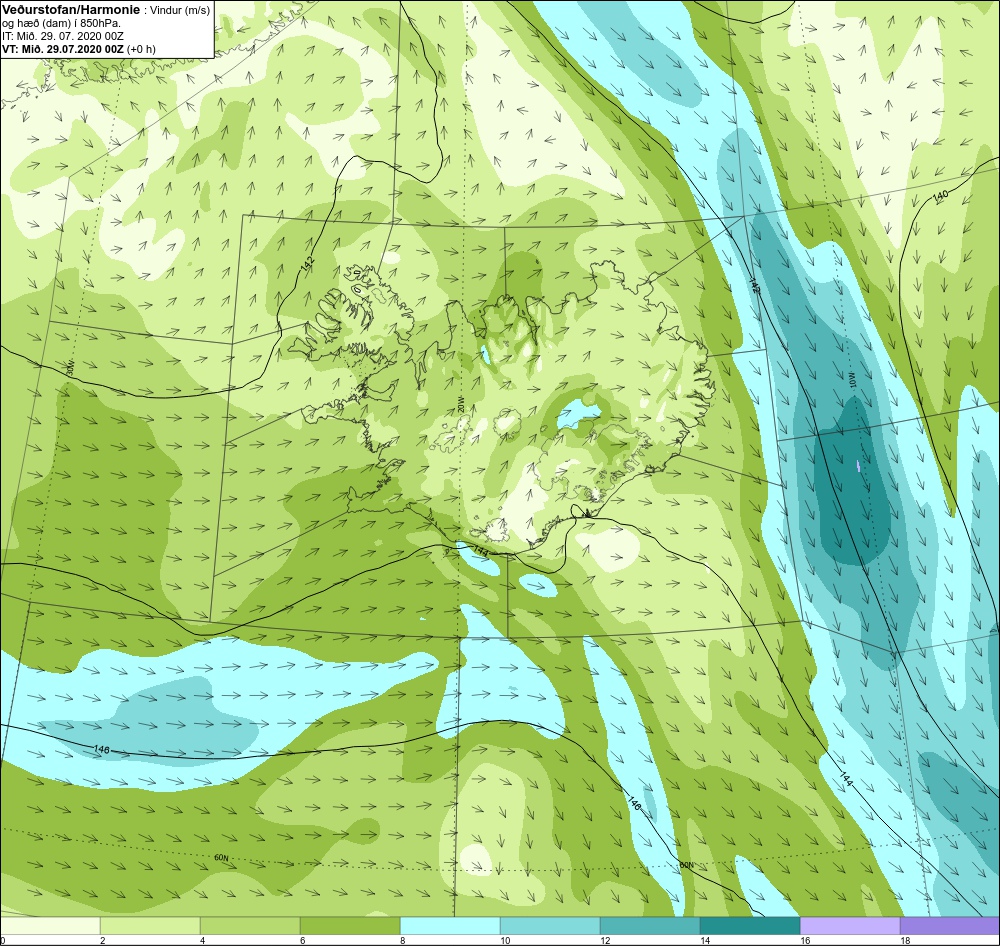Click the 'og hæð (dam) í 850hPa.' line

[62, 23]
